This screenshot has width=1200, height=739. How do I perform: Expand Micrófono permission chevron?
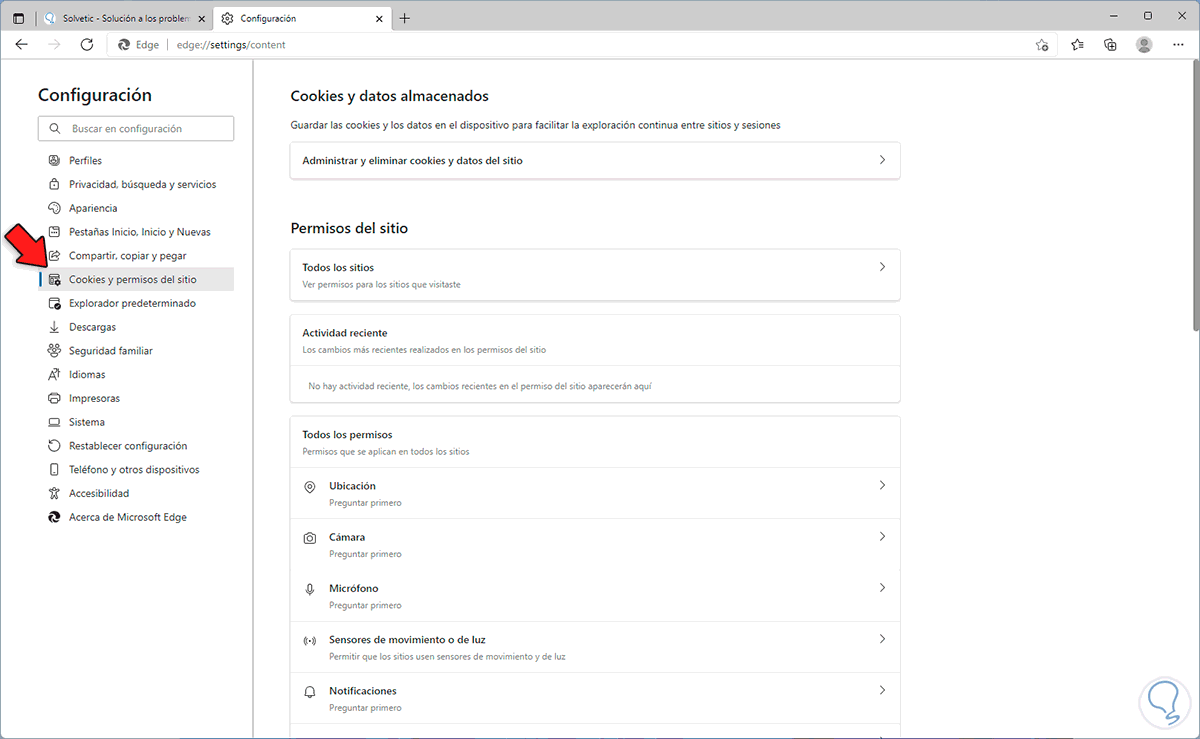882,588
